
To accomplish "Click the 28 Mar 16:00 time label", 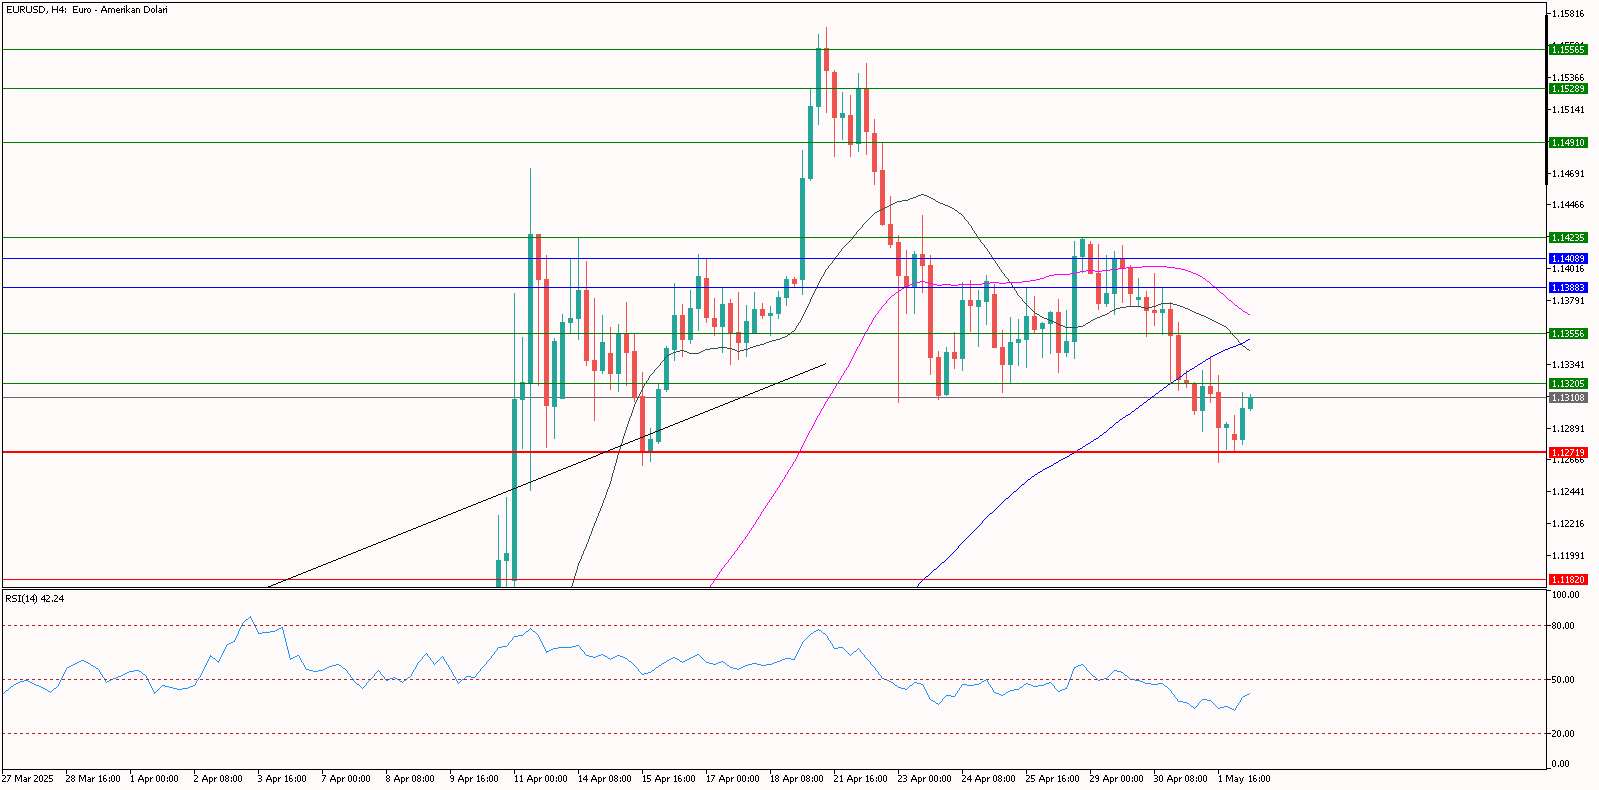I will pos(93,779).
